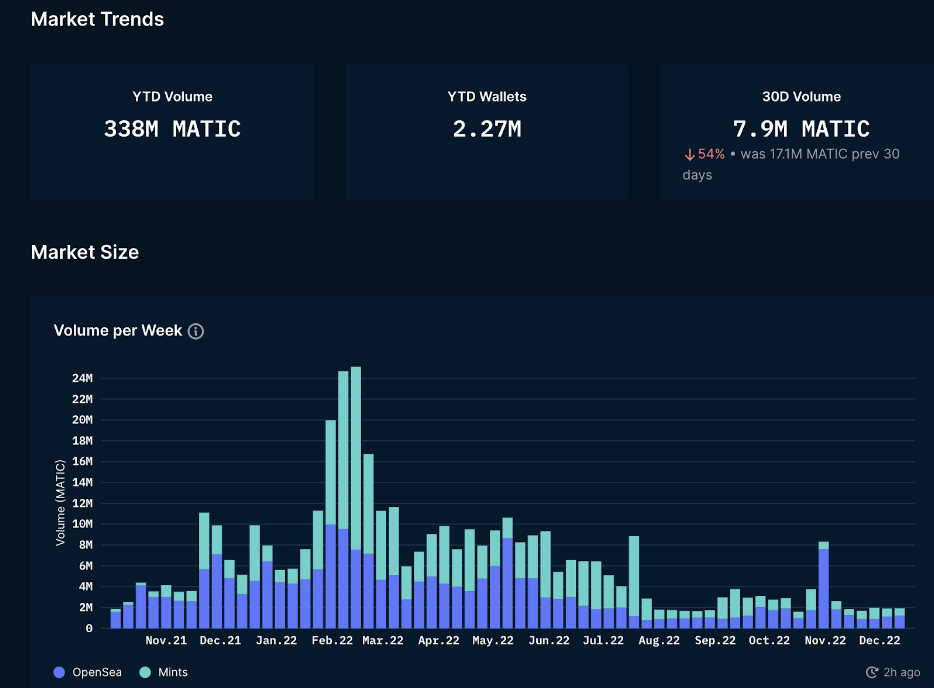Click the blue OpenSea legend dot
The image size is (934, 688).
click(59, 673)
